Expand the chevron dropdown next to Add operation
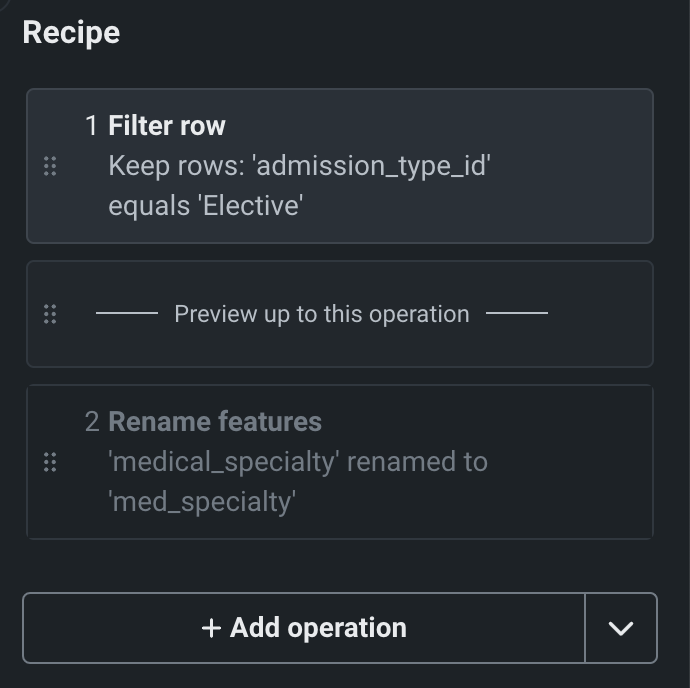690x688 pixels. [x=621, y=628]
